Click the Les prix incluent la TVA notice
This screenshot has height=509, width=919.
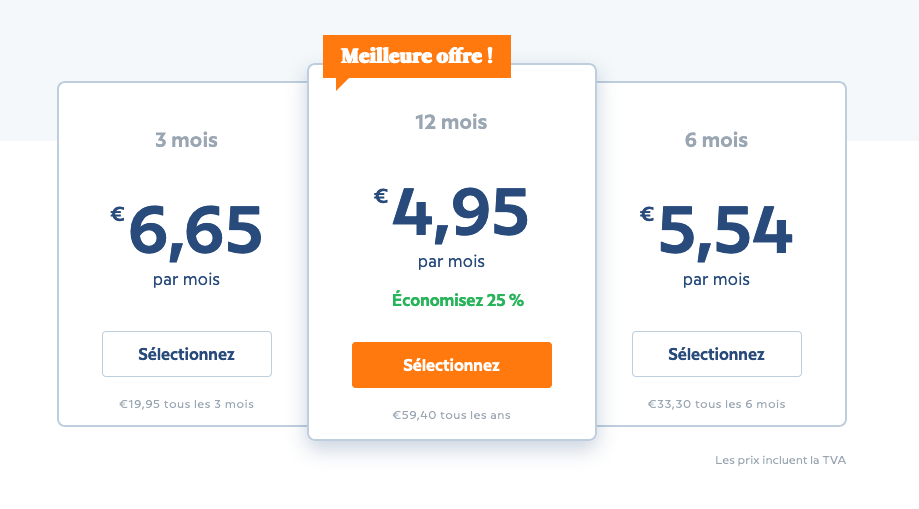780,460
